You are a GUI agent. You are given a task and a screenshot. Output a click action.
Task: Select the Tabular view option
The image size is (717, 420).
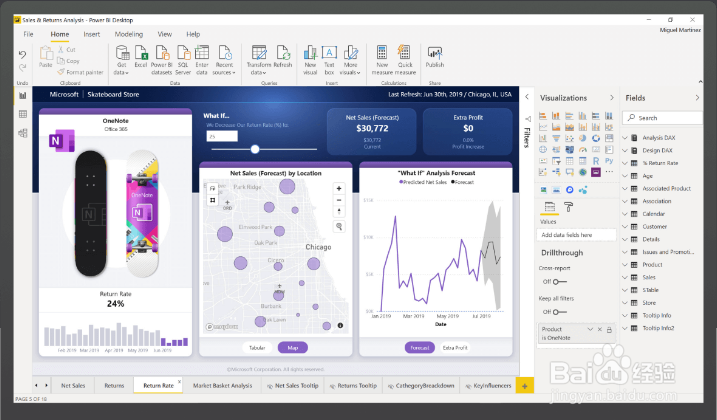coord(257,348)
